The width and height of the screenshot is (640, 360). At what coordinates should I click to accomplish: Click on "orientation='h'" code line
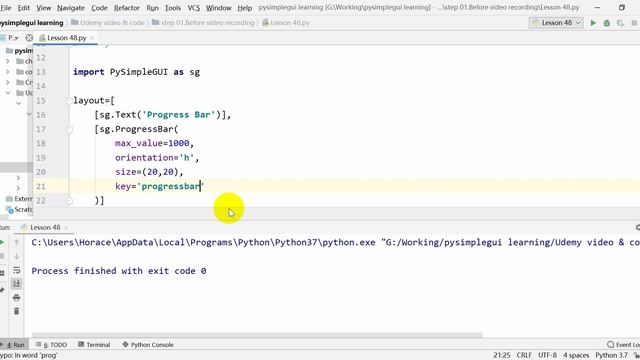[x=157, y=158]
